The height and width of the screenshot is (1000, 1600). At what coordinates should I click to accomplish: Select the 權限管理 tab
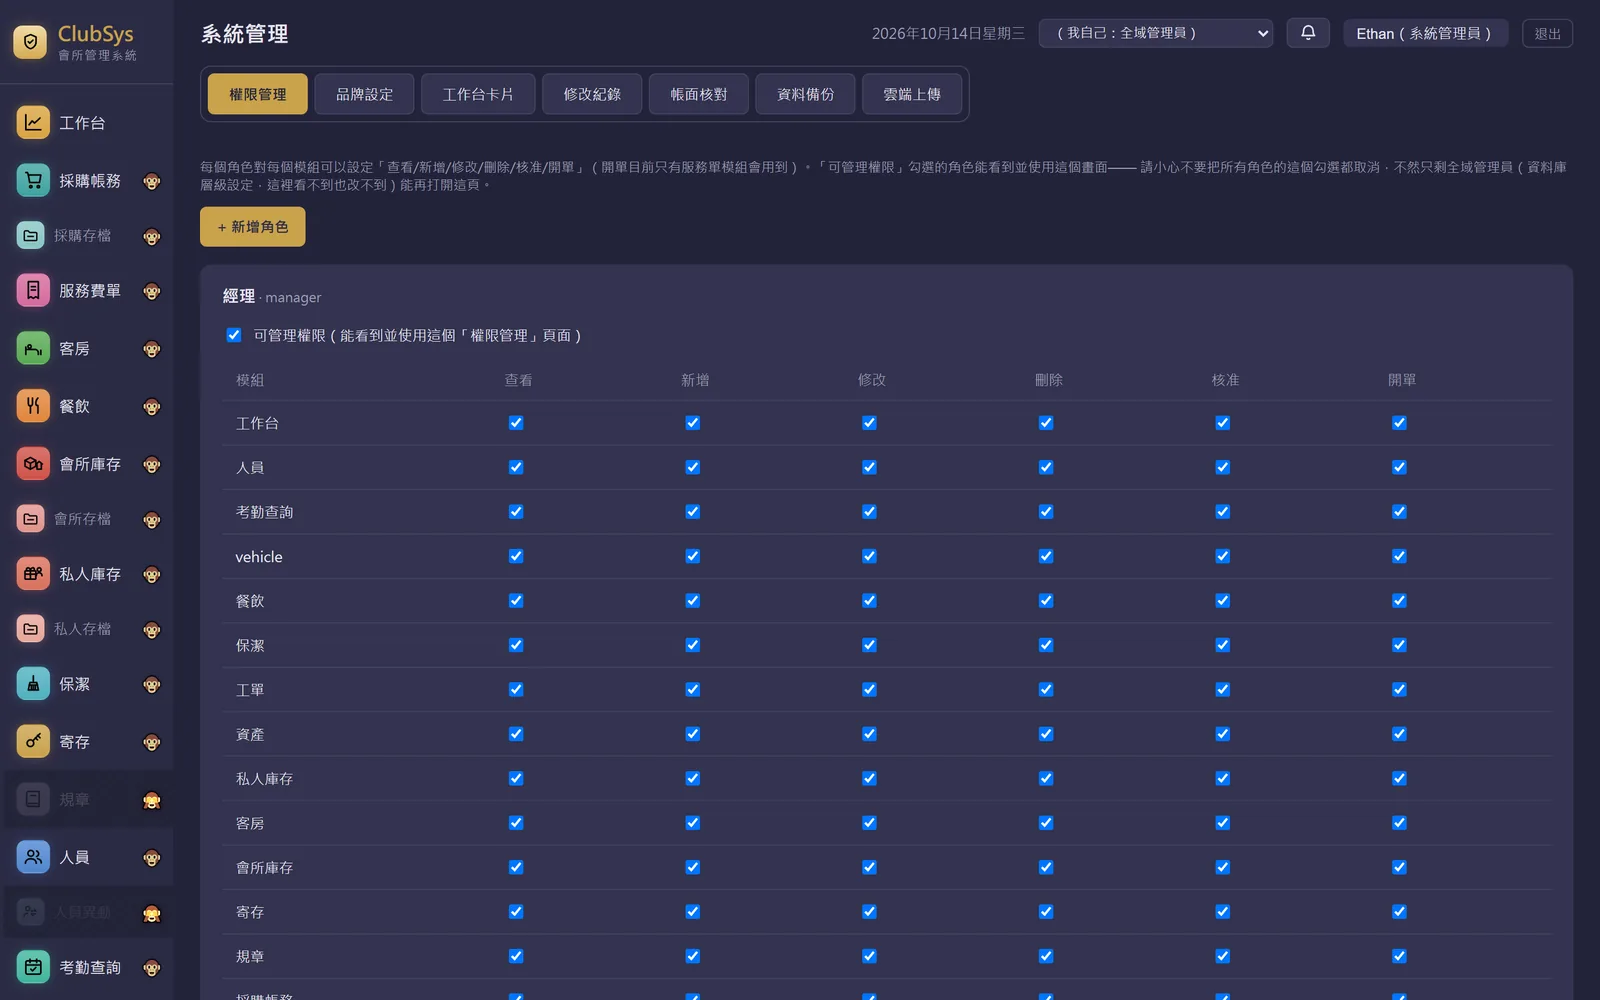[x=258, y=94]
